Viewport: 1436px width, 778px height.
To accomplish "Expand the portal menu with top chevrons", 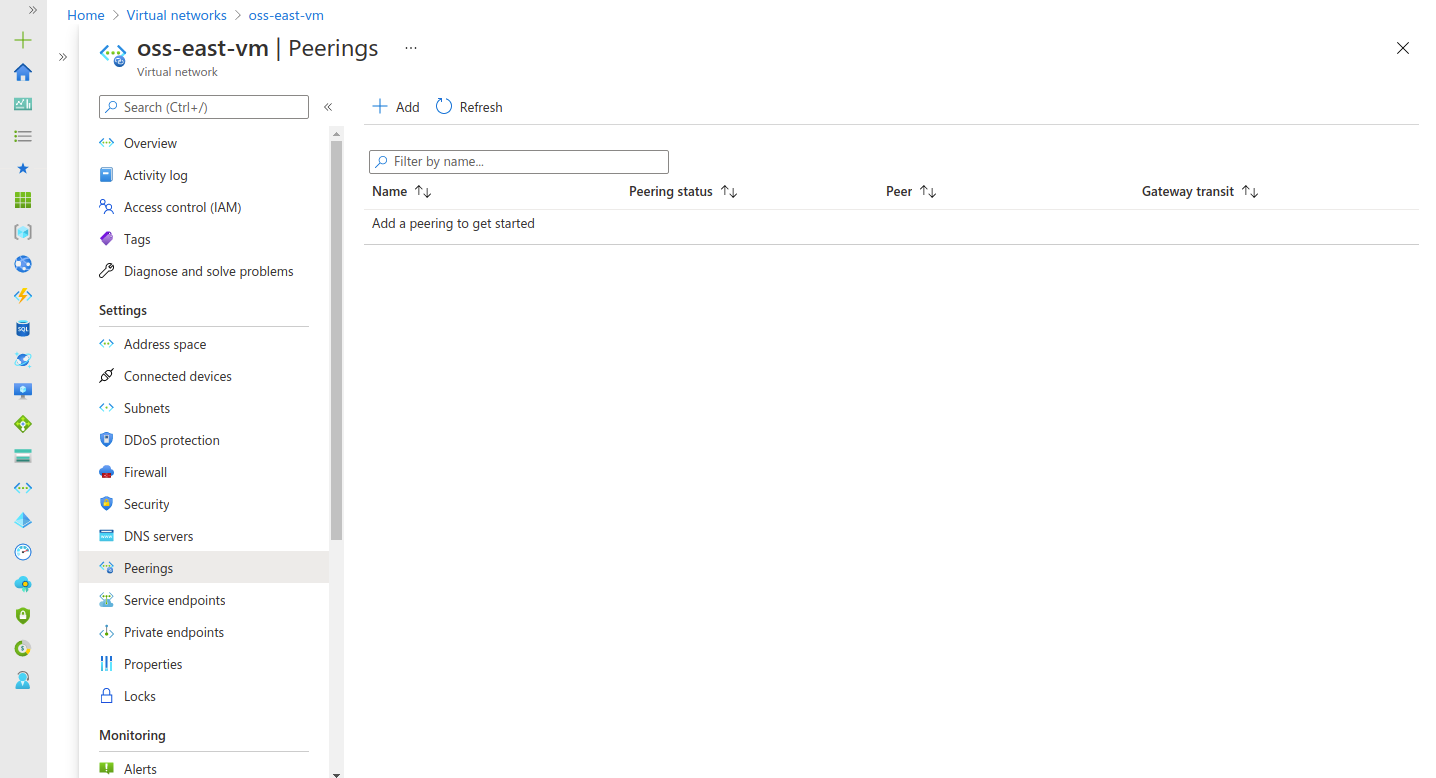I will (x=33, y=10).
